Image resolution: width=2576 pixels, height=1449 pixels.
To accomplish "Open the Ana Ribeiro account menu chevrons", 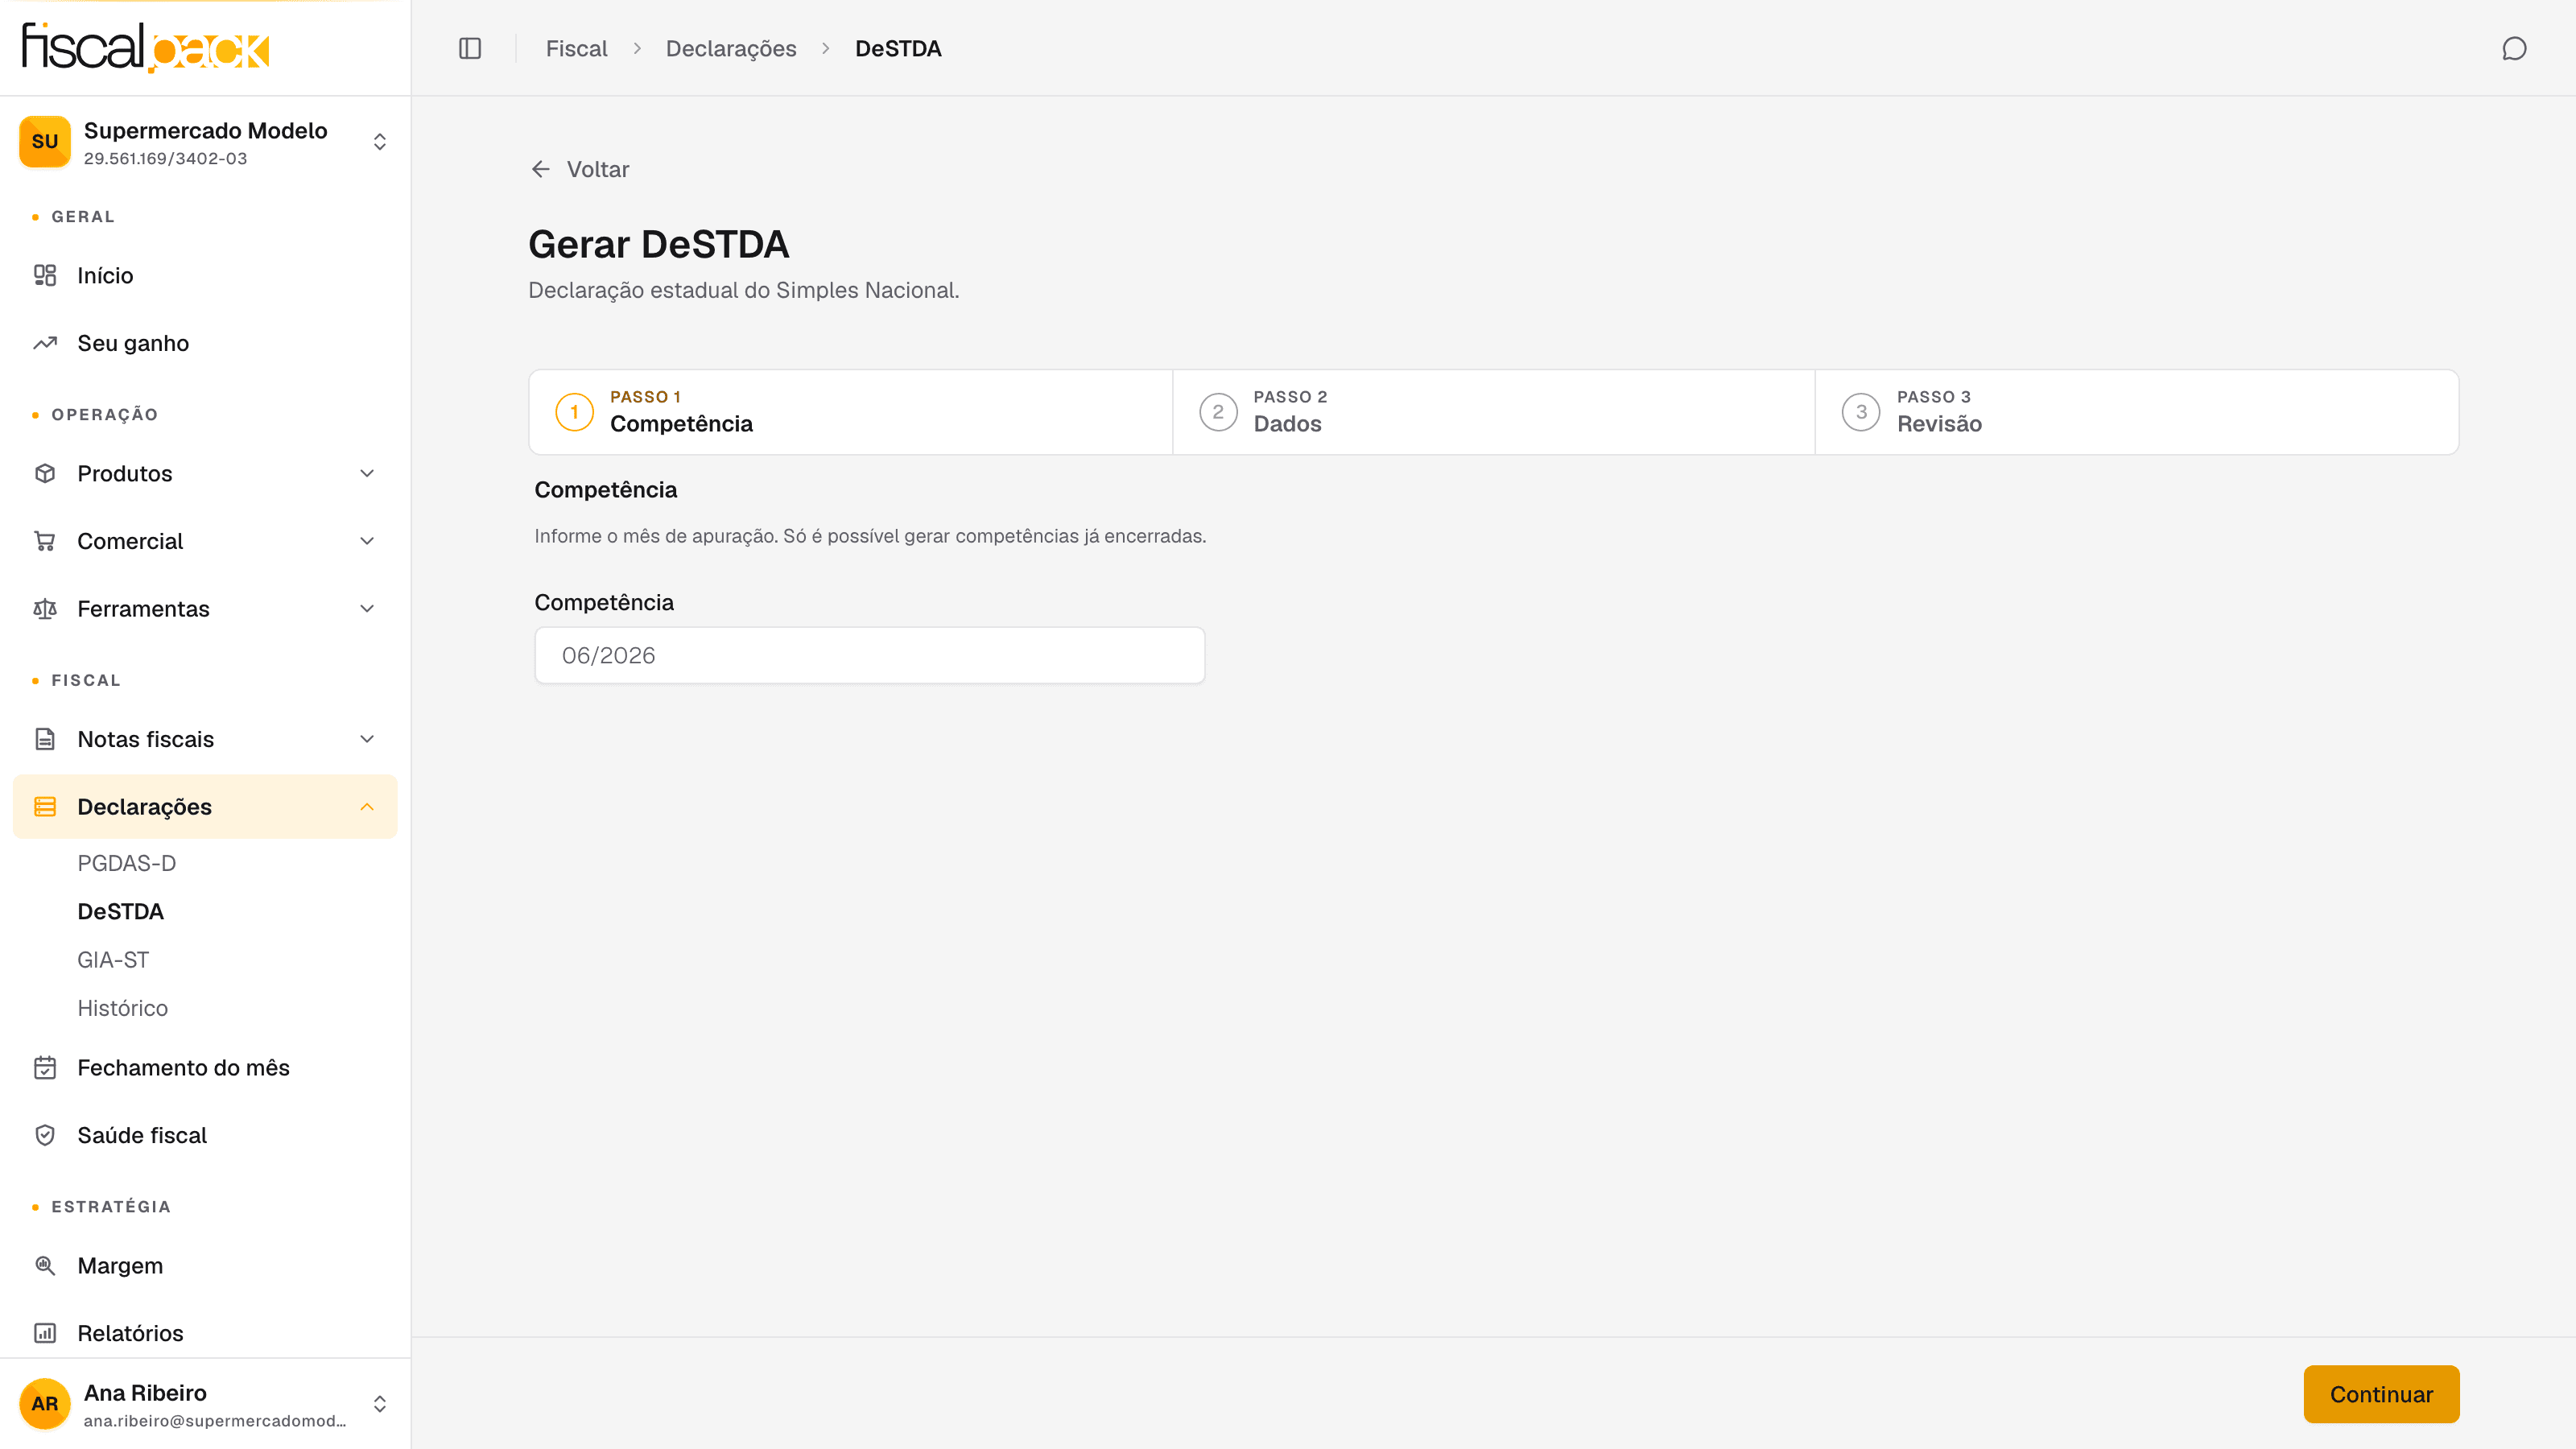I will 380,1404.
